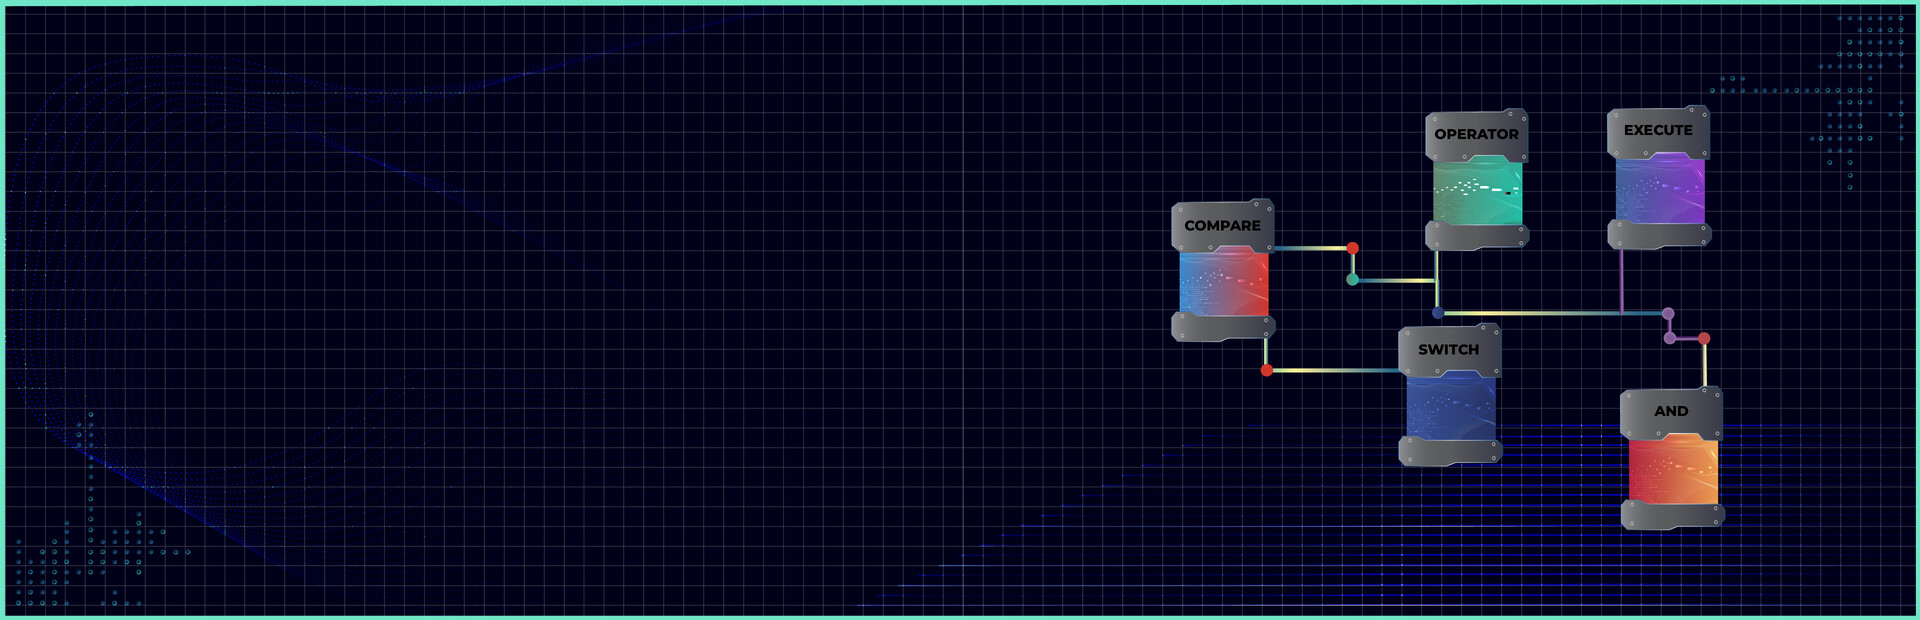Image resolution: width=1920 pixels, height=620 pixels.
Task: Click the OPERATOR label text
Action: point(1476,134)
